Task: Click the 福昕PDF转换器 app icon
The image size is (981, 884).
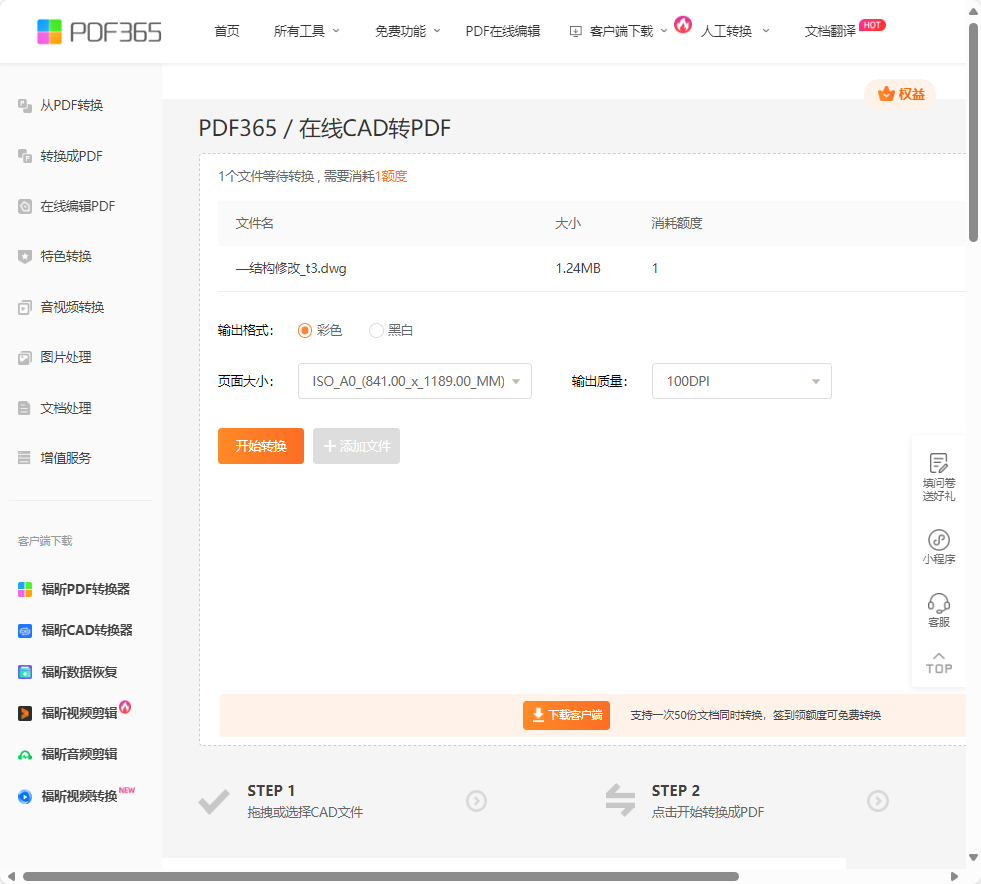Action: click(x=25, y=589)
